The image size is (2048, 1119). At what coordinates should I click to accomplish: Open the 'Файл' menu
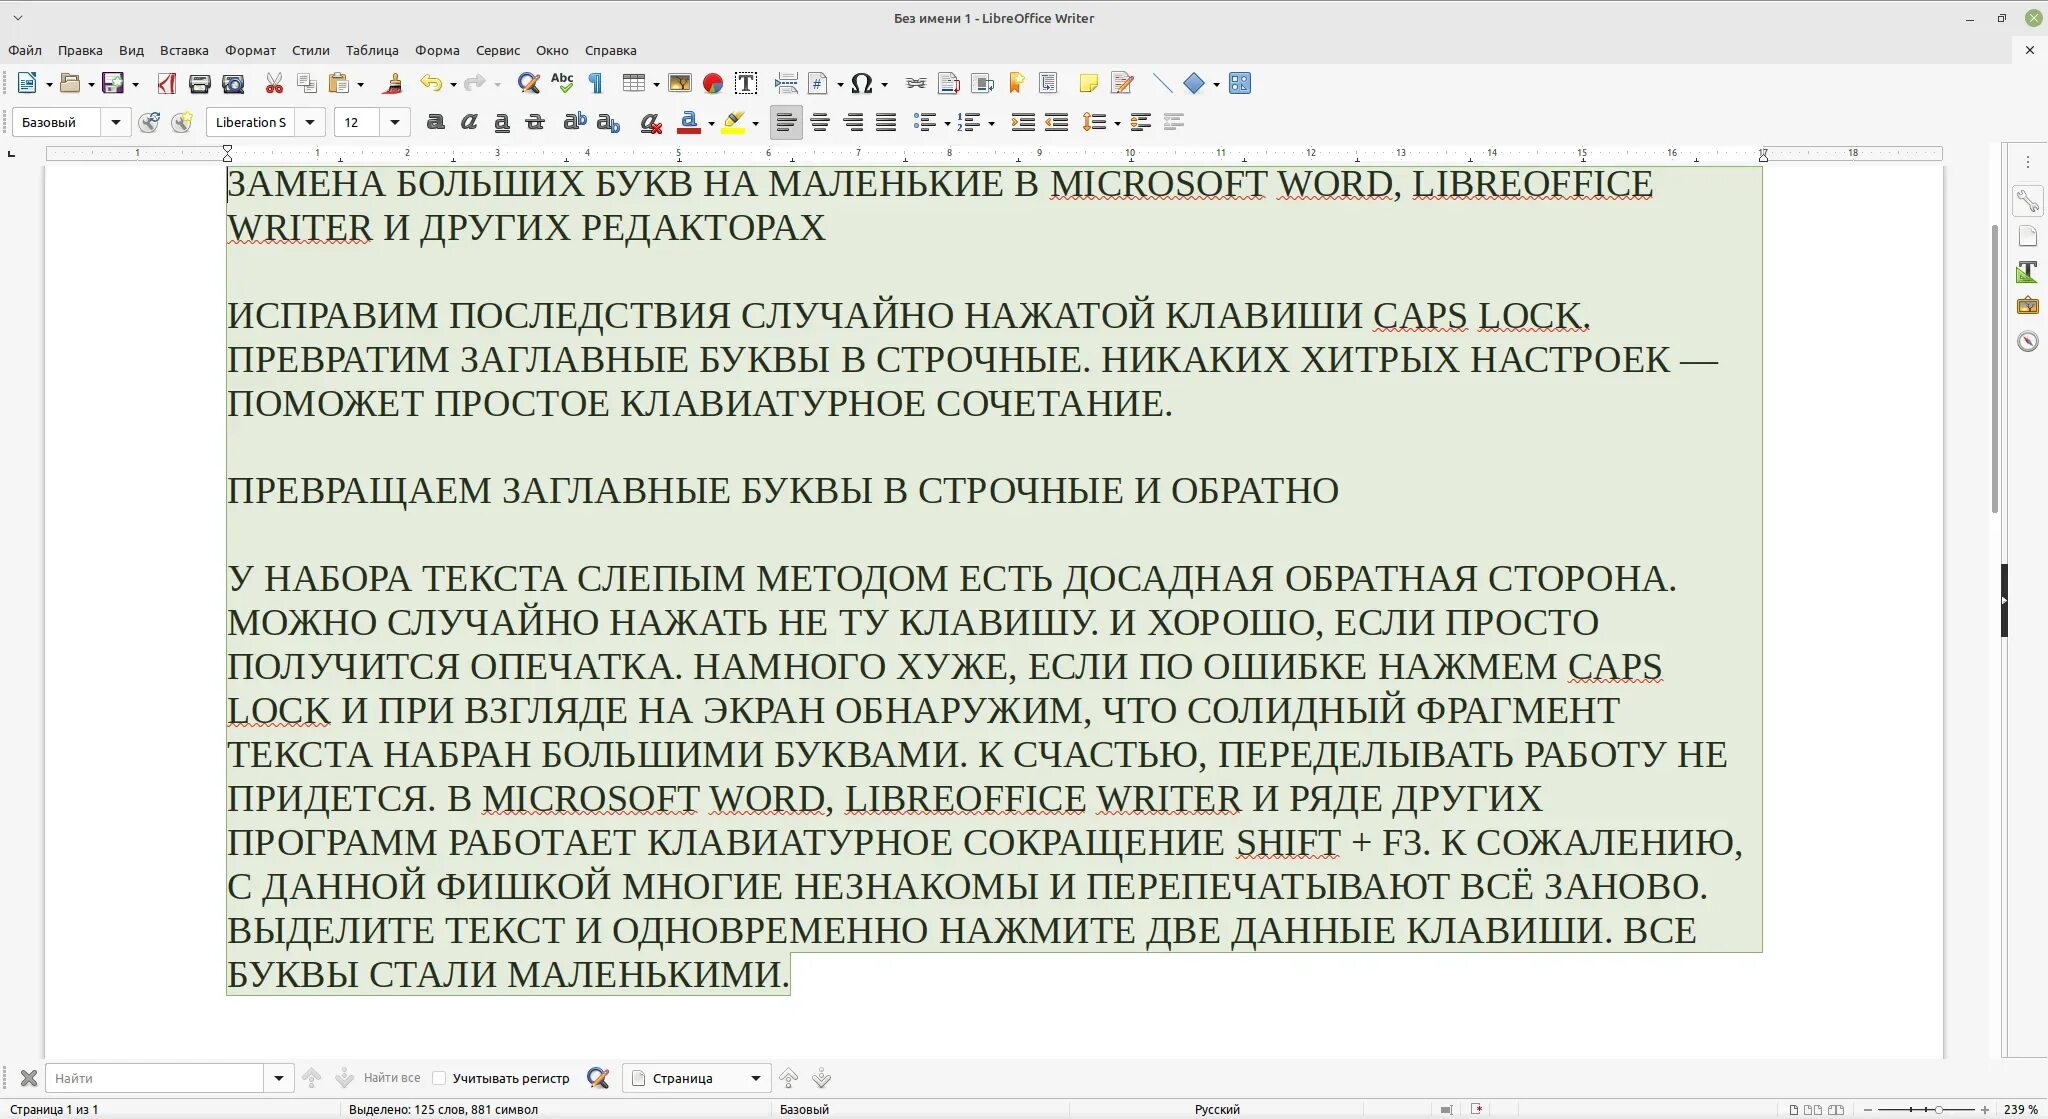[25, 50]
